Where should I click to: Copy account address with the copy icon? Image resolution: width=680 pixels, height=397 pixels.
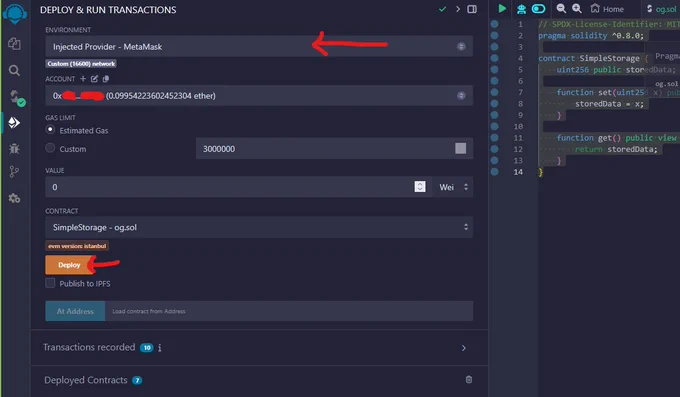[106, 79]
